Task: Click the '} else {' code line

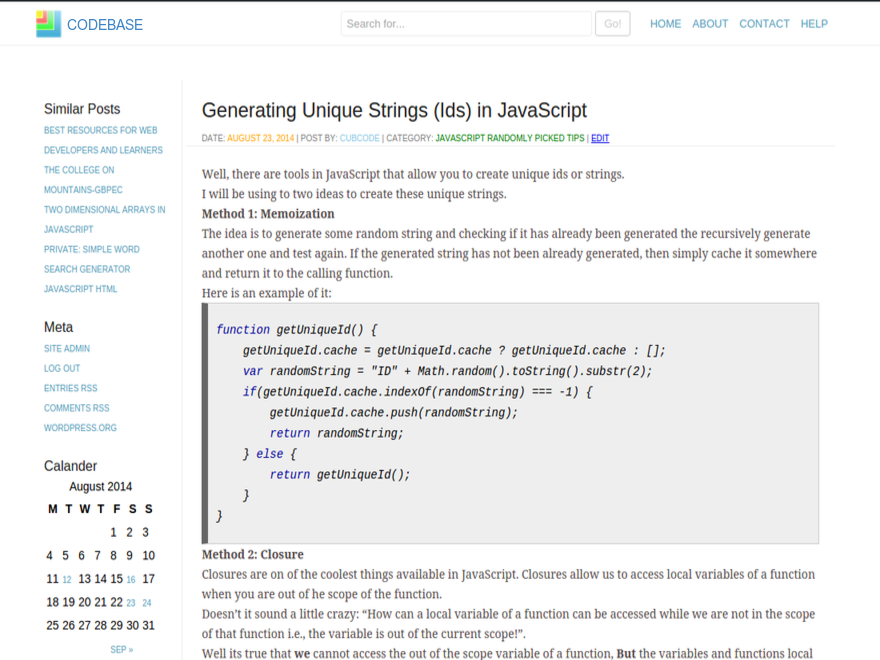Action: (x=270, y=454)
